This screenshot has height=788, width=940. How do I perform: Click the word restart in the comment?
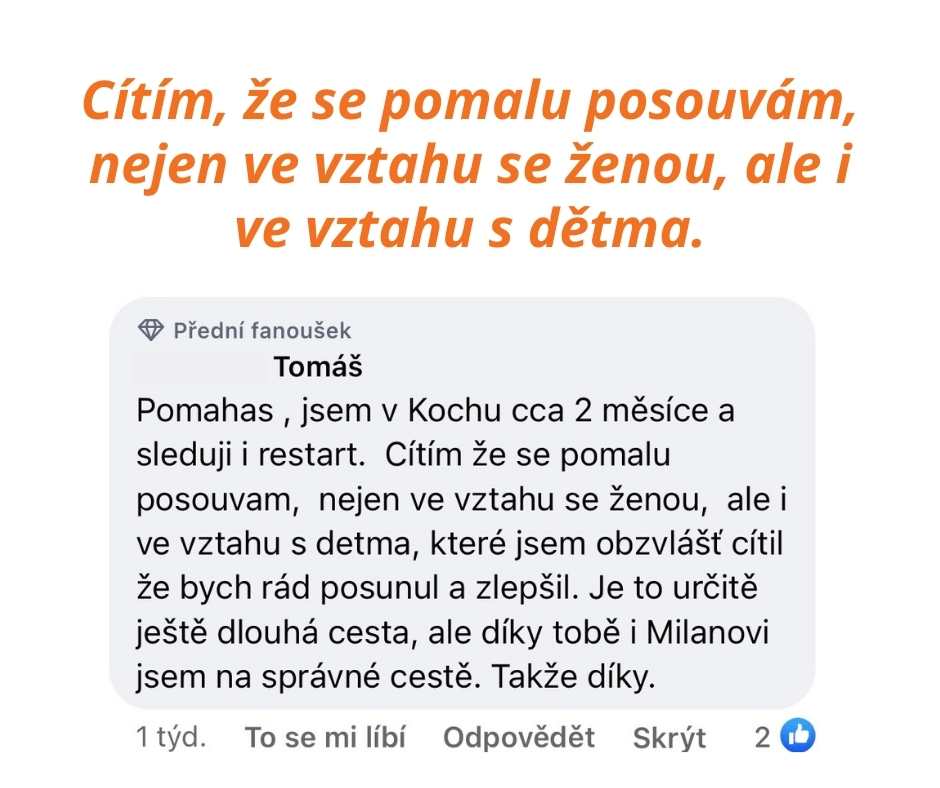(311, 455)
